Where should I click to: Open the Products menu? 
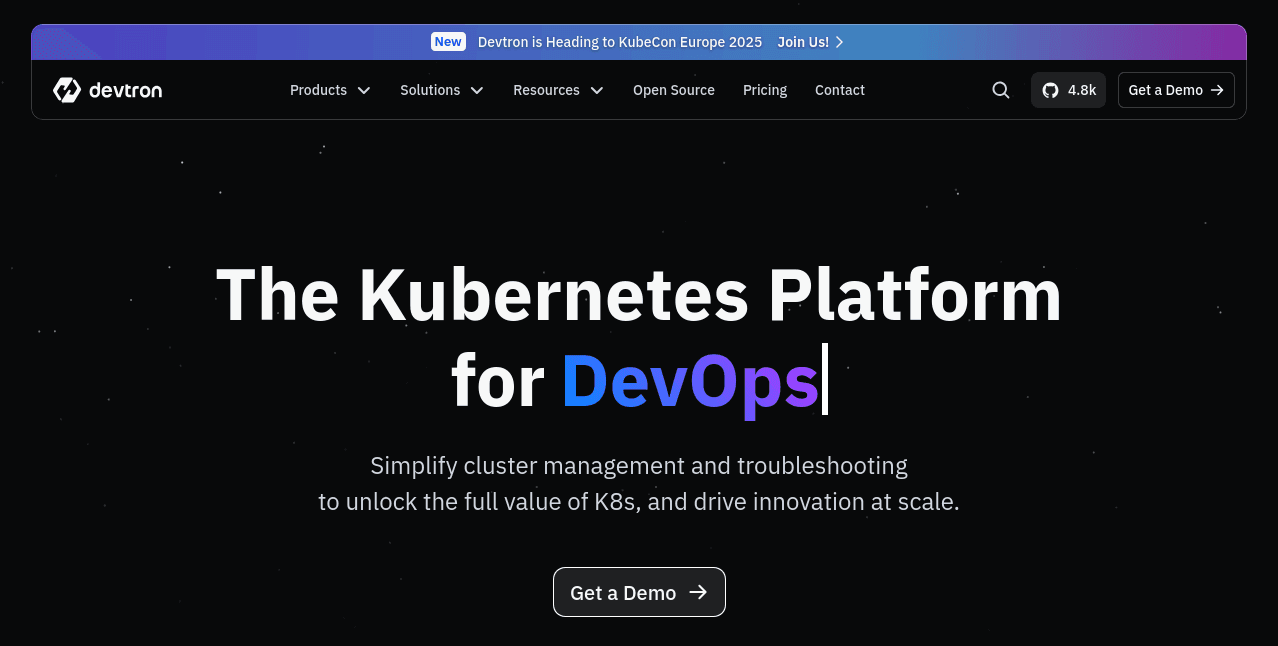[x=330, y=90]
